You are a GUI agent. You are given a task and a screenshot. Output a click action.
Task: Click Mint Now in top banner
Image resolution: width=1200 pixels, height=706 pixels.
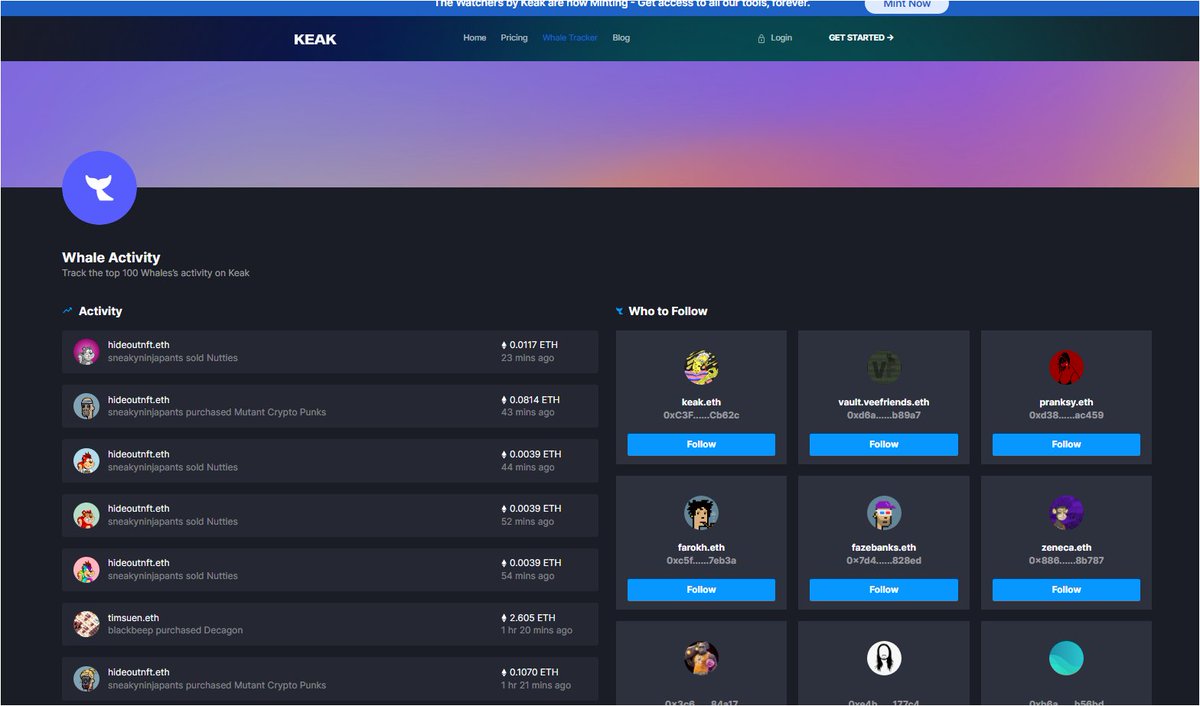[906, 5]
